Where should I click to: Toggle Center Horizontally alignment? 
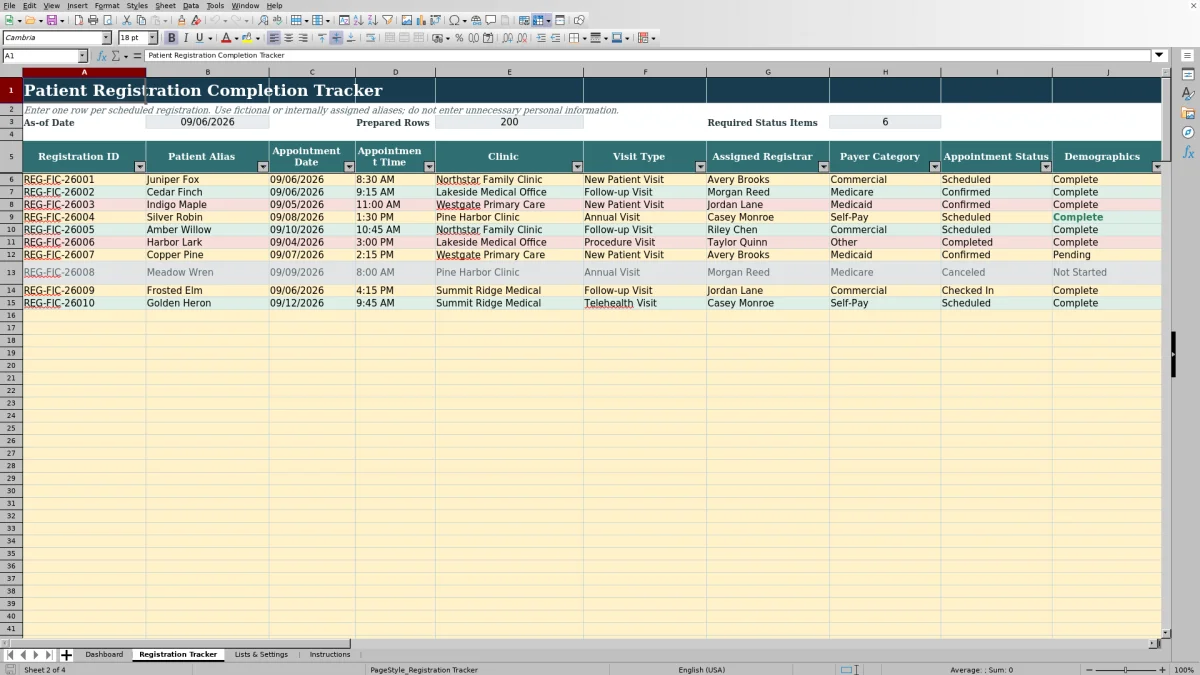point(288,38)
